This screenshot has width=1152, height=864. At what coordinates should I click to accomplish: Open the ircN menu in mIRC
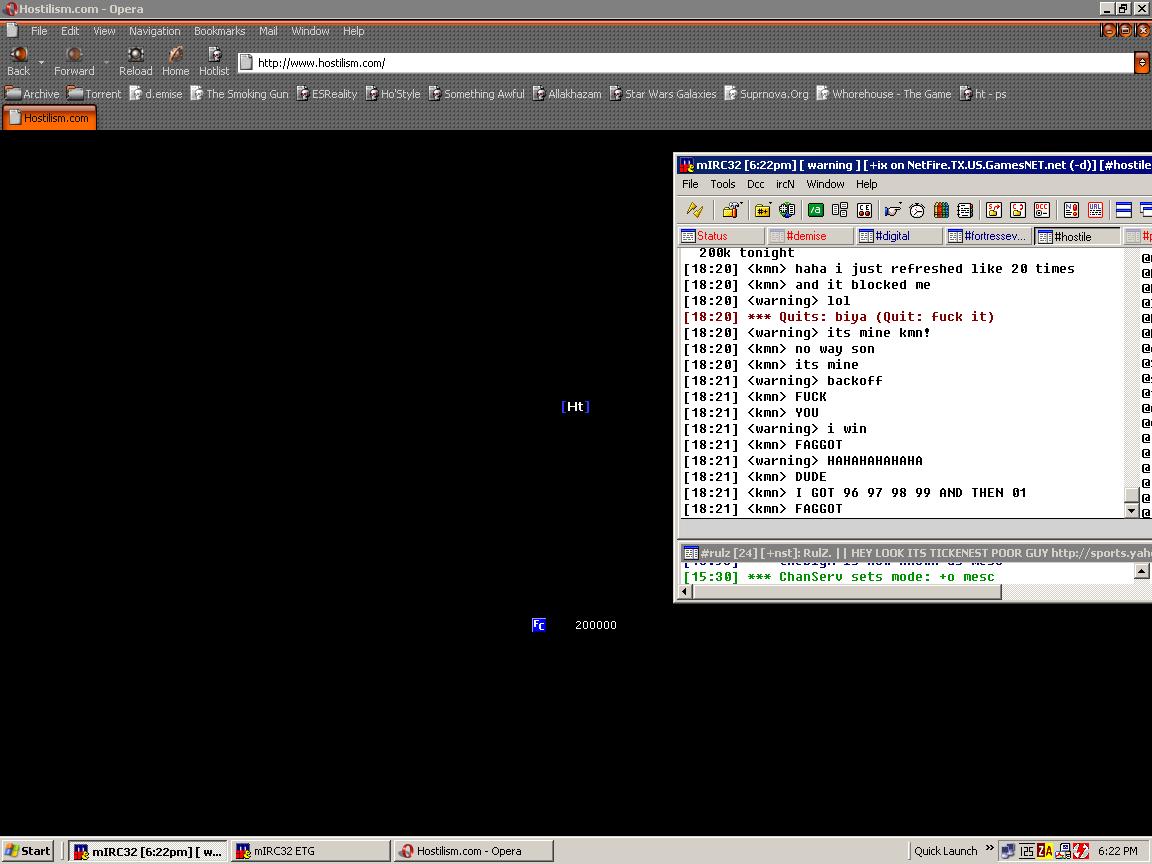(x=785, y=184)
